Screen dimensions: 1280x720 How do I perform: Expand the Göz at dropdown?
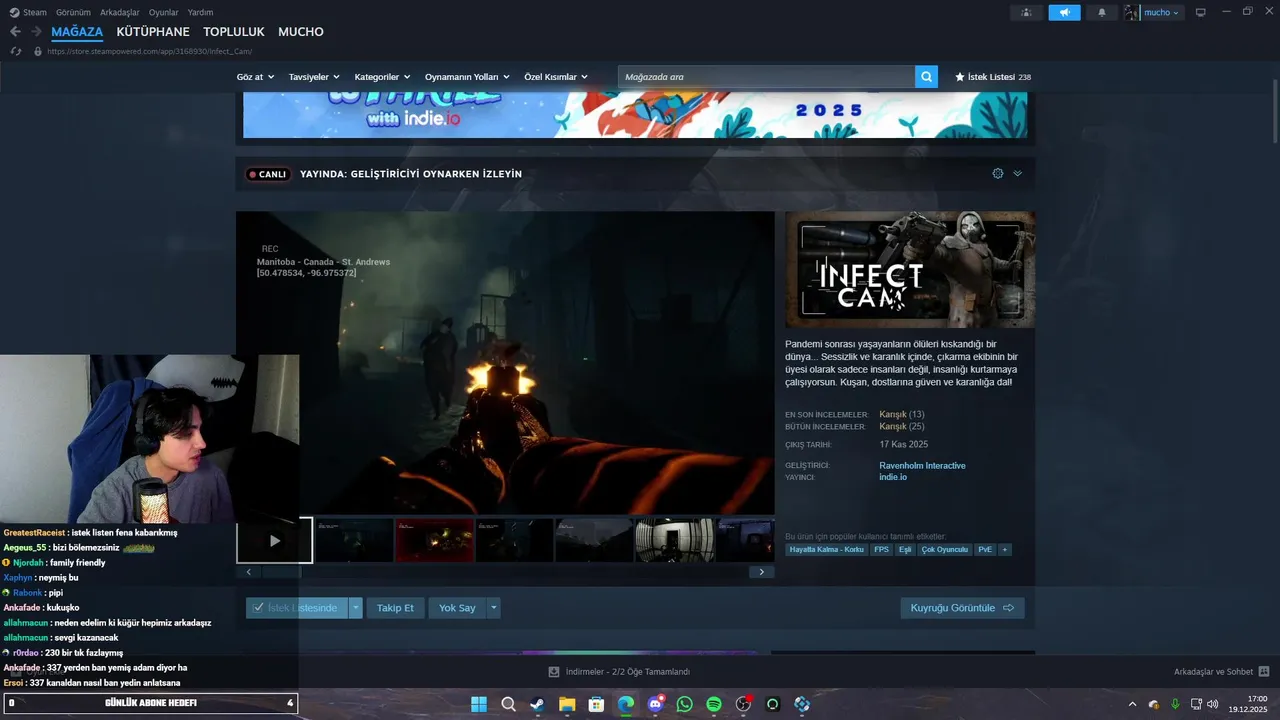click(255, 77)
